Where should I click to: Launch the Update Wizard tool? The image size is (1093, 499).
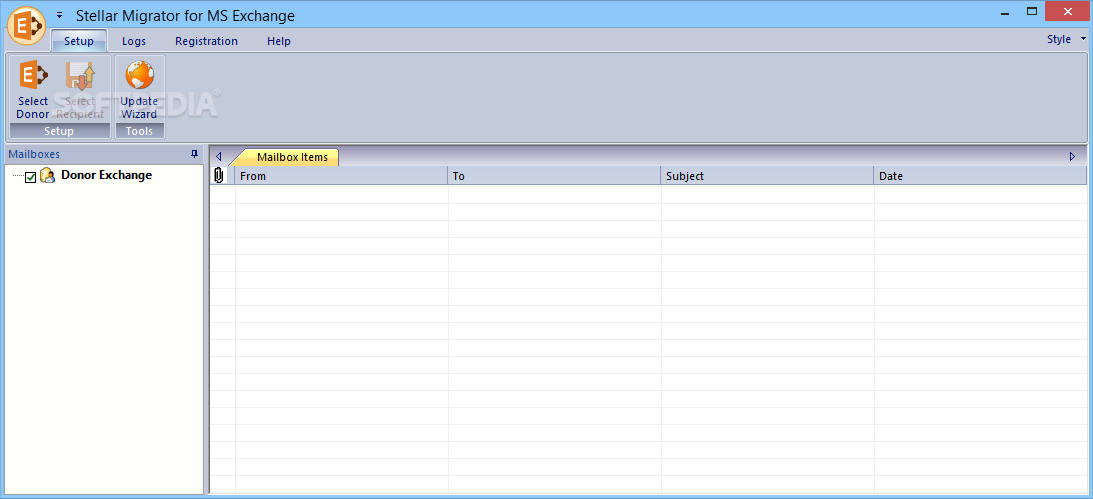point(139,89)
